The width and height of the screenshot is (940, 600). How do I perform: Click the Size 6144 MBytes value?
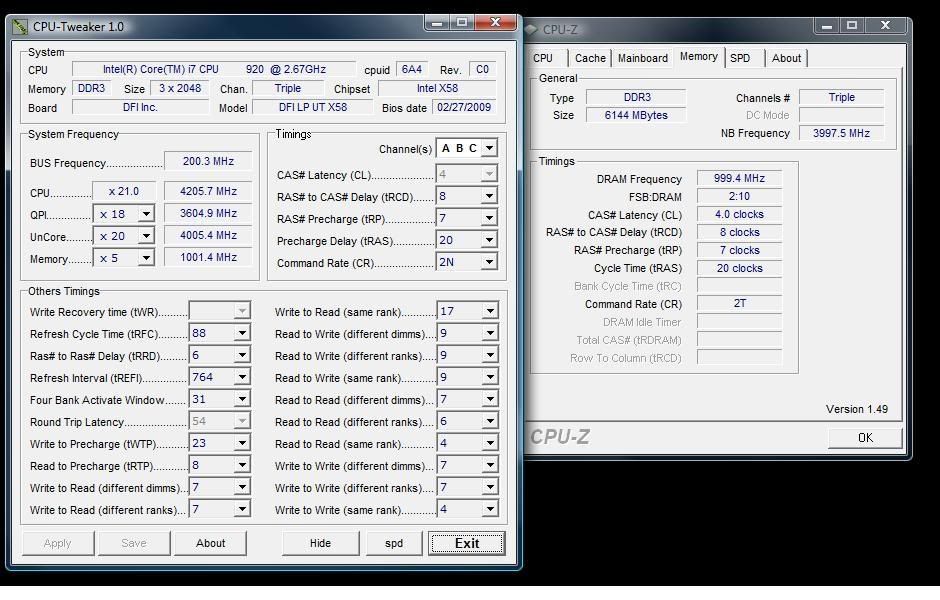[635, 115]
